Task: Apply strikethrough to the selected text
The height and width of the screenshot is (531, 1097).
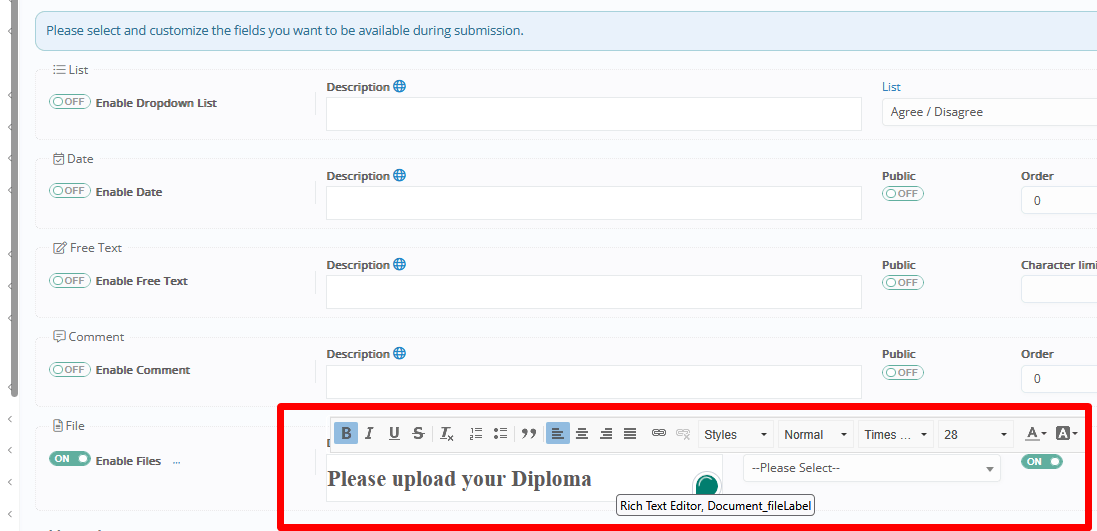Action: [418, 433]
